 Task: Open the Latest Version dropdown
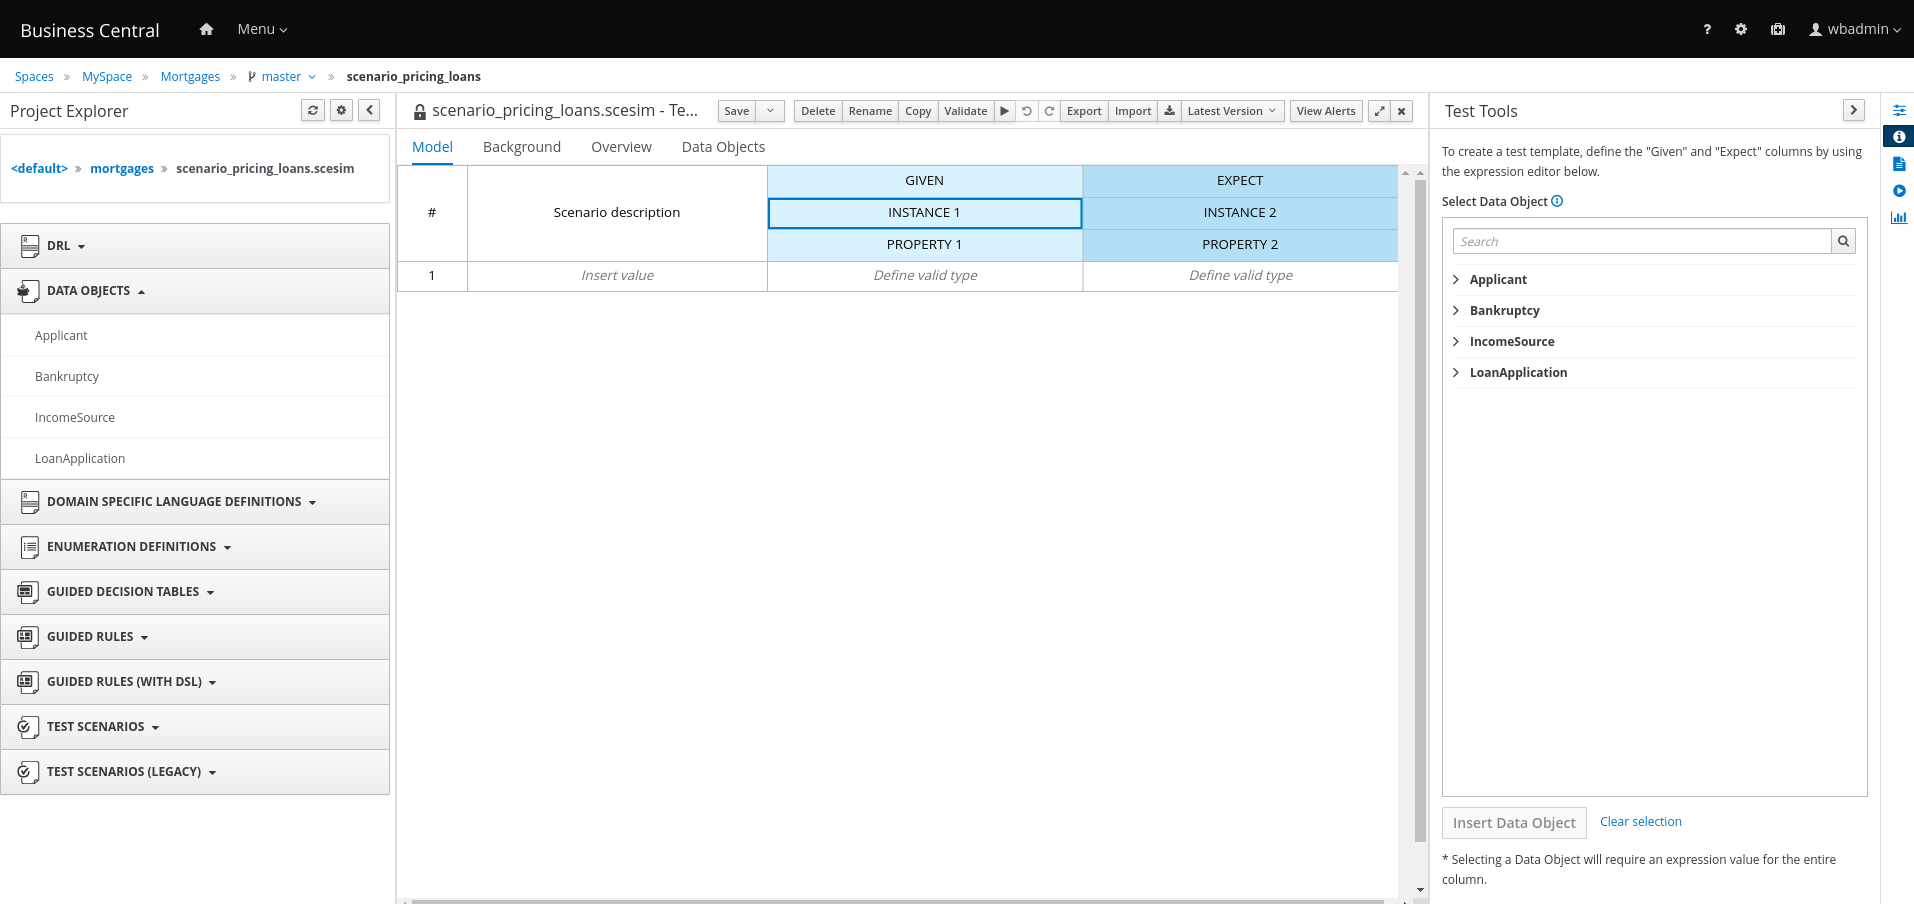[x=1231, y=111]
